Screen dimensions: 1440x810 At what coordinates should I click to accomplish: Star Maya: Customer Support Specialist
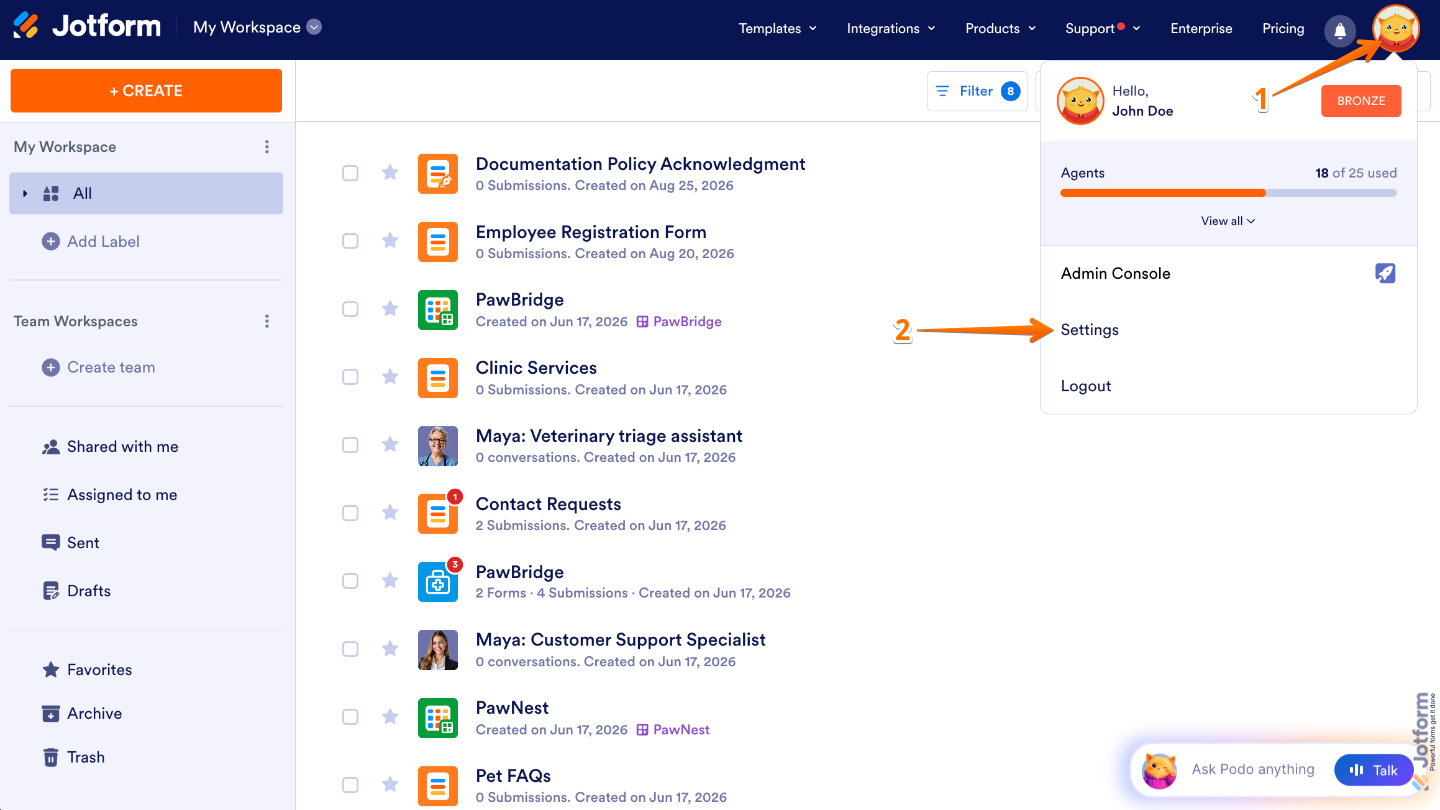coord(390,648)
